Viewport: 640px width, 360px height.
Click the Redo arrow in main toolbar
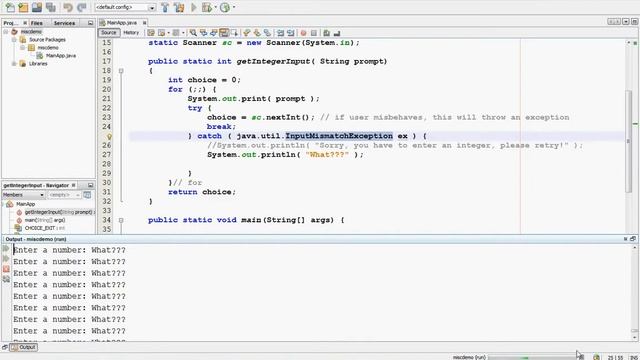pyautogui.click(x=82, y=7)
